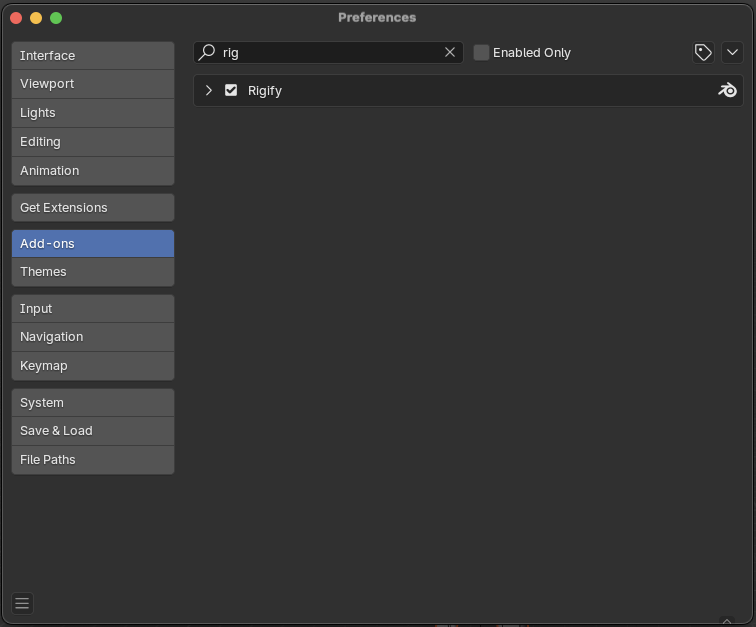Open the add-ons settings dropdown arrow
This screenshot has width=756, height=627.
point(732,52)
